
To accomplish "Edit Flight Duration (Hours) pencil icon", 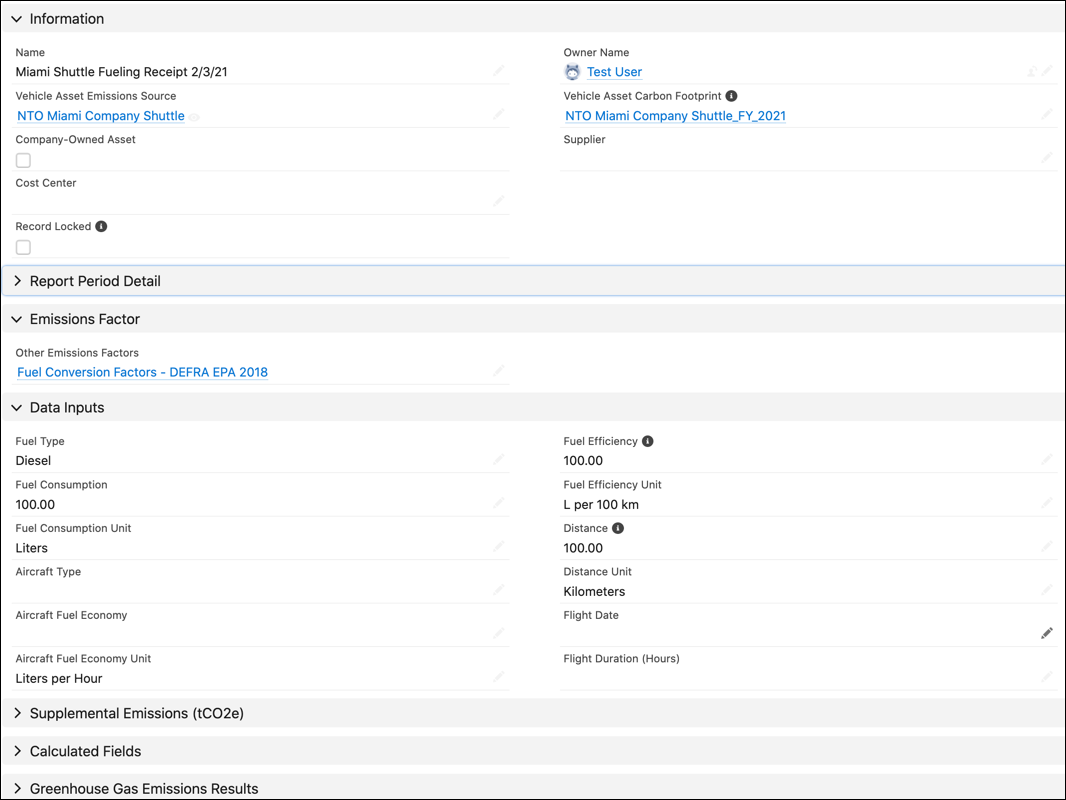I will [1046, 677].
